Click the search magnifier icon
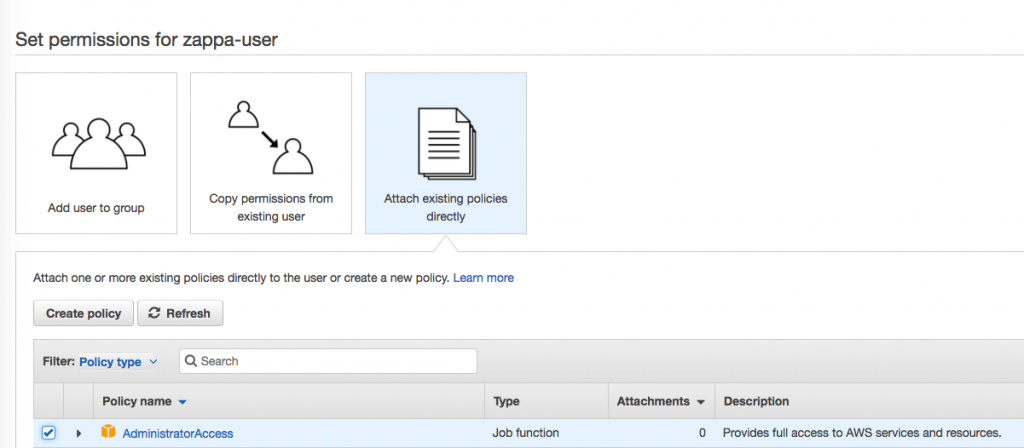 191,361
